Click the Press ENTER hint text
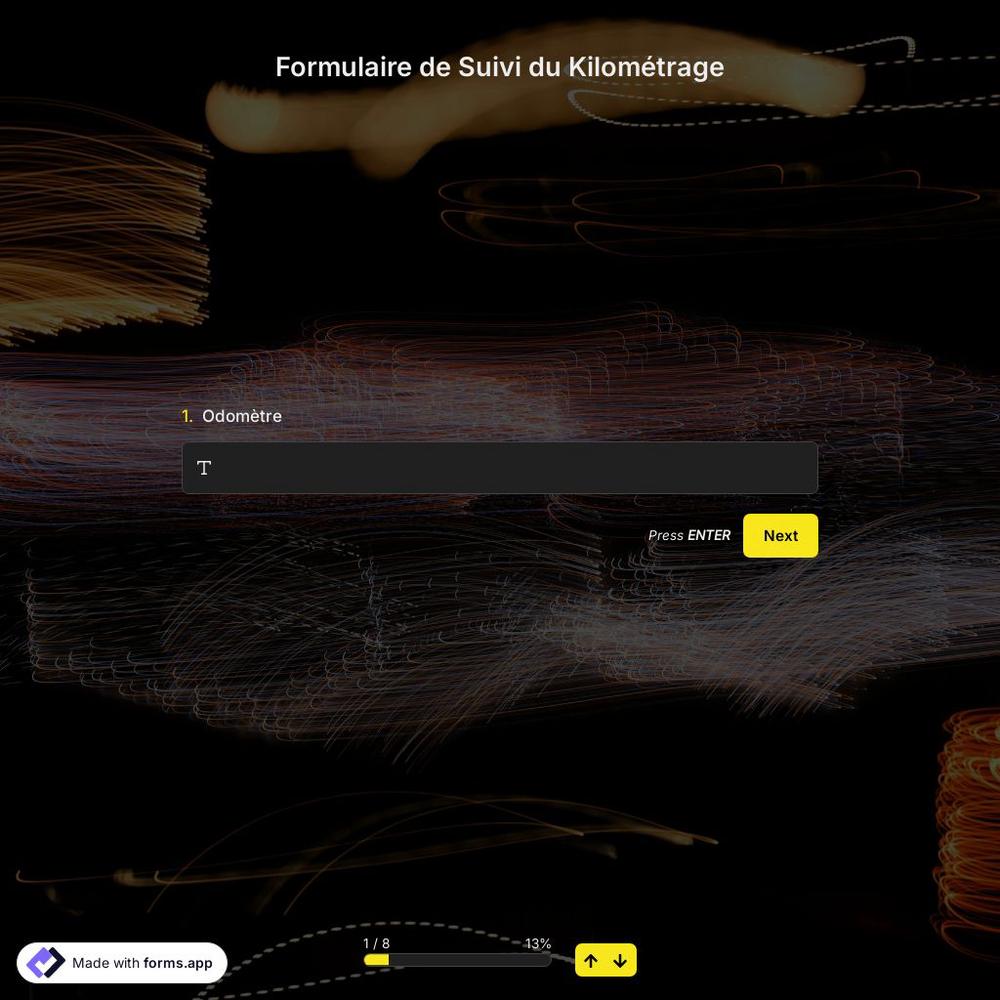The height and width of the screenshot is (1000, 1000). (x=689, y=536)
